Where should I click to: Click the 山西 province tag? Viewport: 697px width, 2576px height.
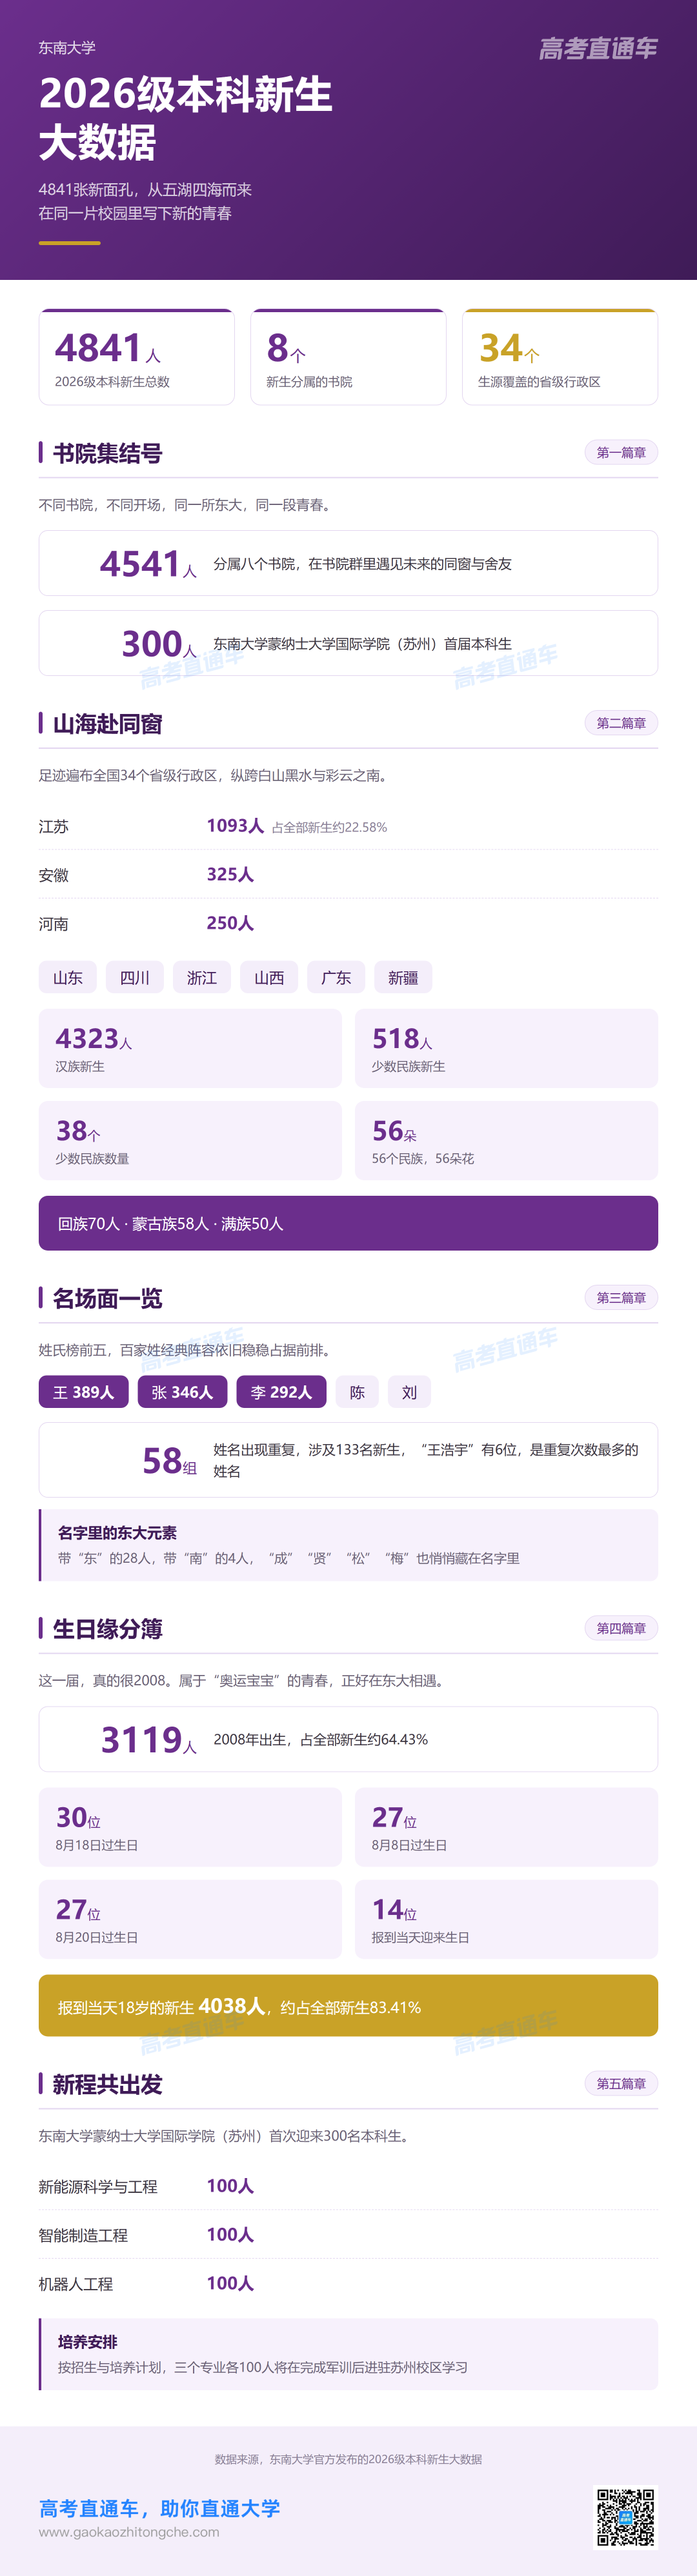pyautogui.click(x=269, y=978)
